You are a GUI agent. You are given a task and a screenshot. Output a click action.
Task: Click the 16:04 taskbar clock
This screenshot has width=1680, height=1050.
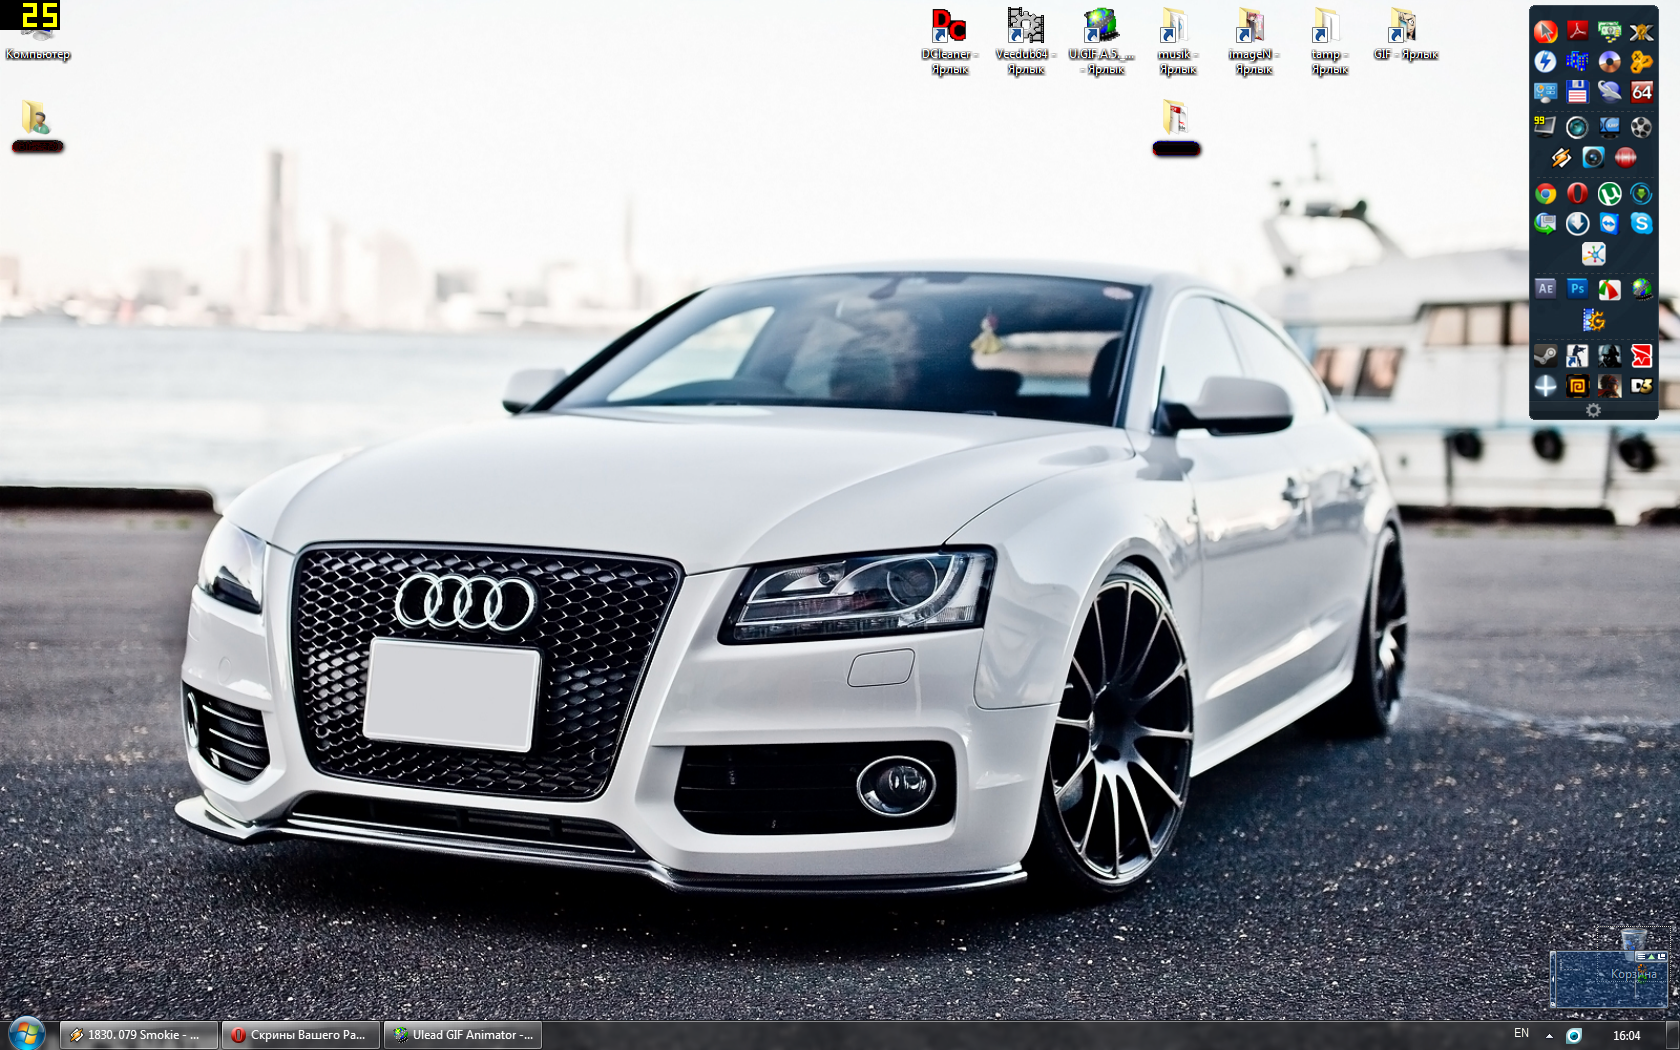1626,1036
